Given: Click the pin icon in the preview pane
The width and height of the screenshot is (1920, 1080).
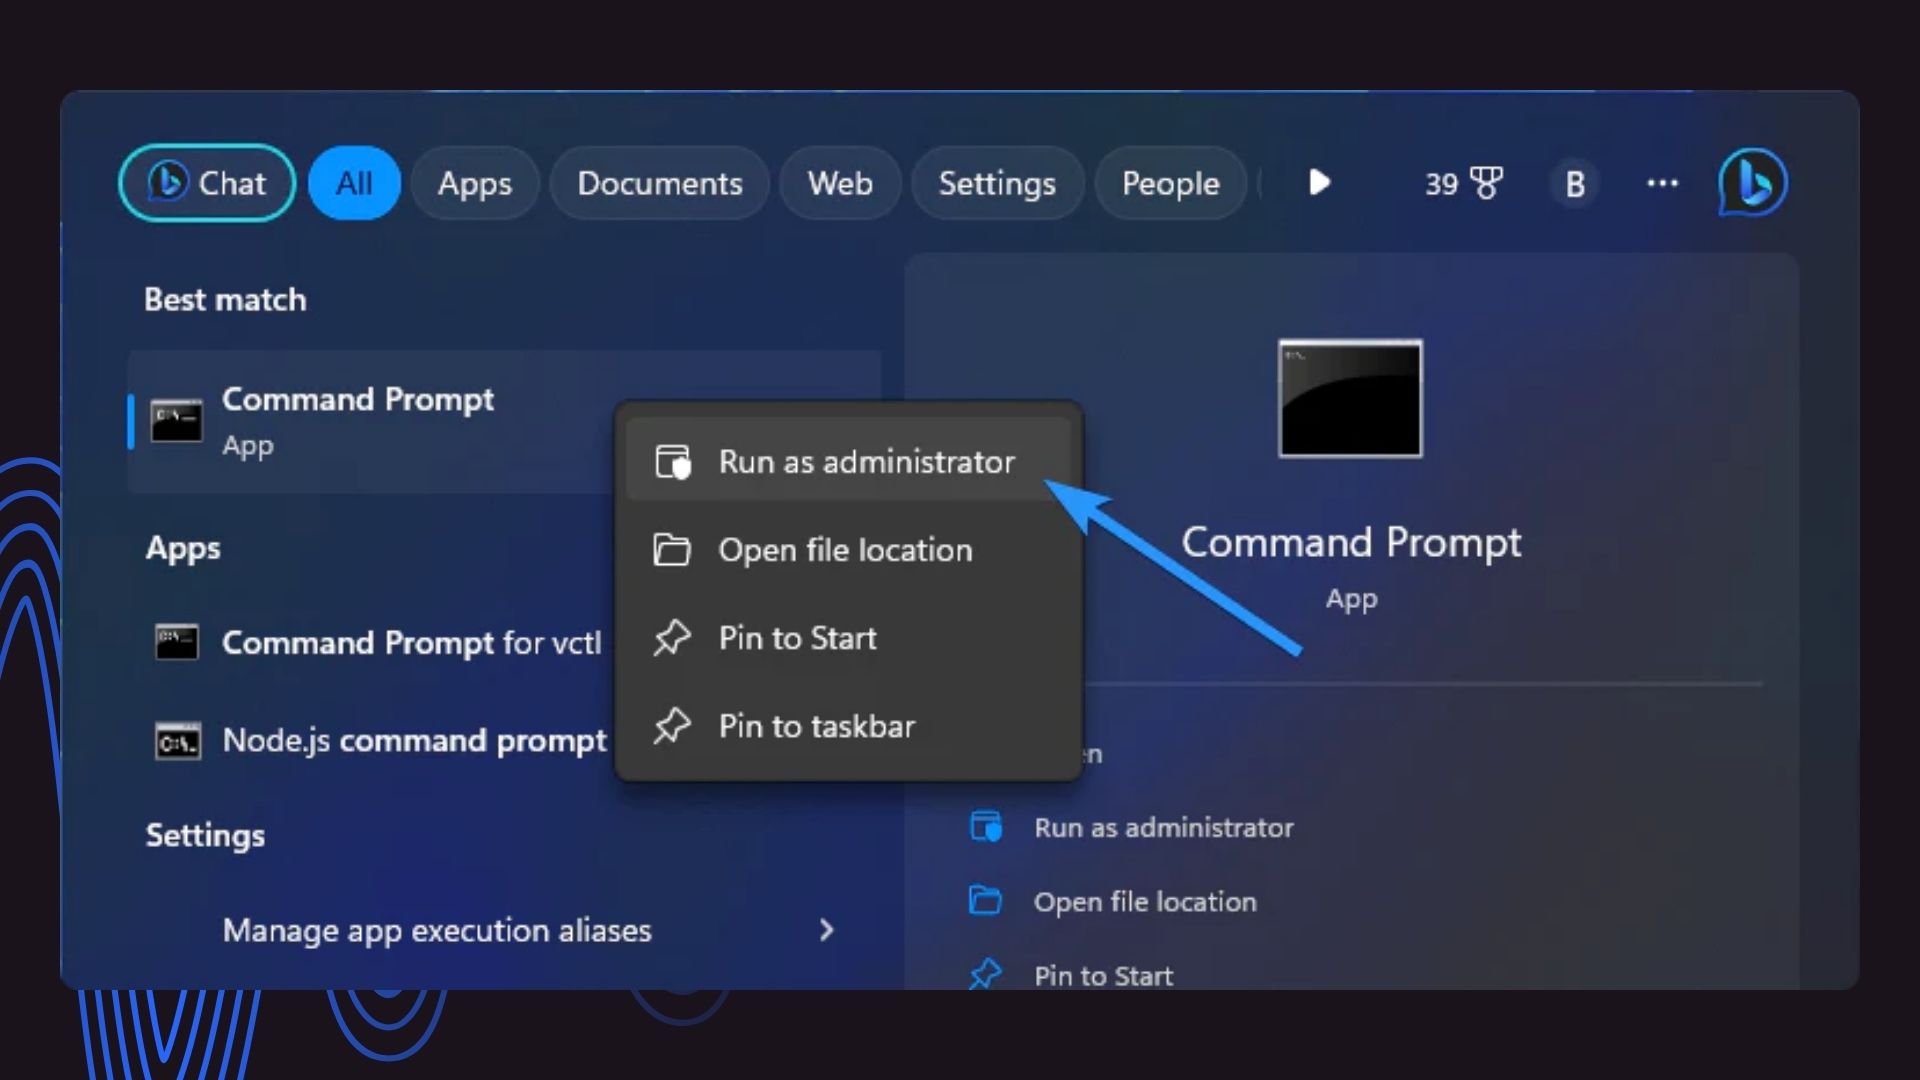Looking at the screenshot, I should coord(985,974).
